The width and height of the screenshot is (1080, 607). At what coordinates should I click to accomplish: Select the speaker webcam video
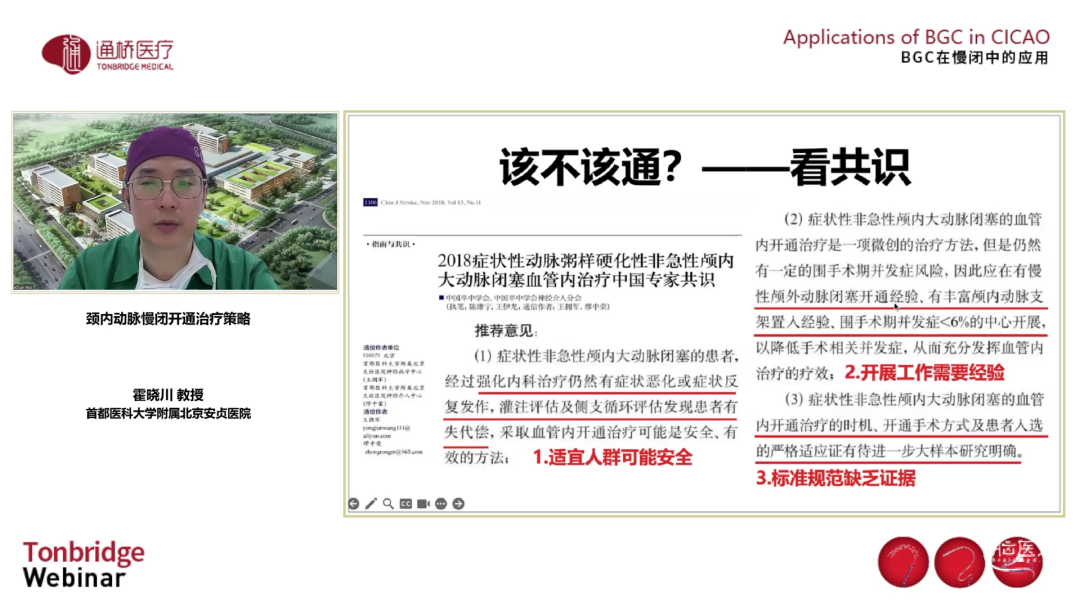coord(175,202)
